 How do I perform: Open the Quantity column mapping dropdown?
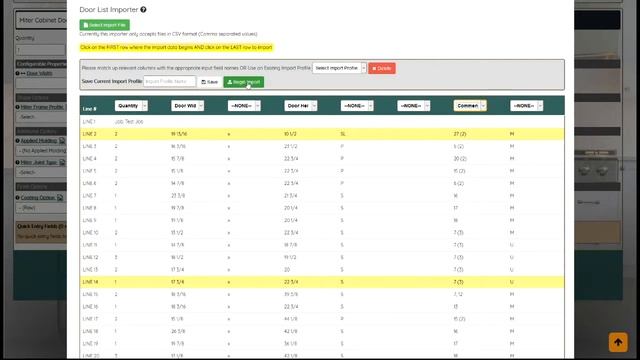click(x=131, y=106)
